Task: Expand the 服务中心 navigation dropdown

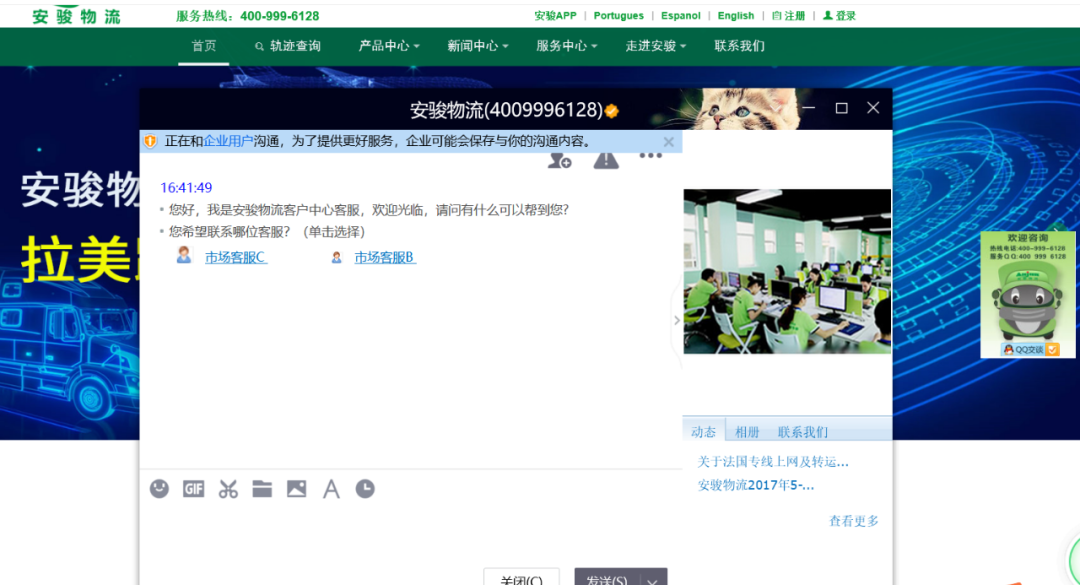Action: coord(566,46)
